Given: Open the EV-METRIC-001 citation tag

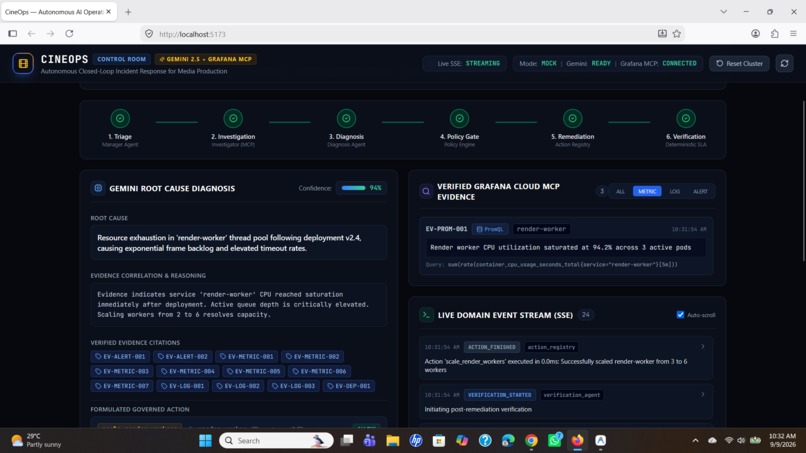Looking at the screenshot, I should pyautogui.click(x=247, y=356).
